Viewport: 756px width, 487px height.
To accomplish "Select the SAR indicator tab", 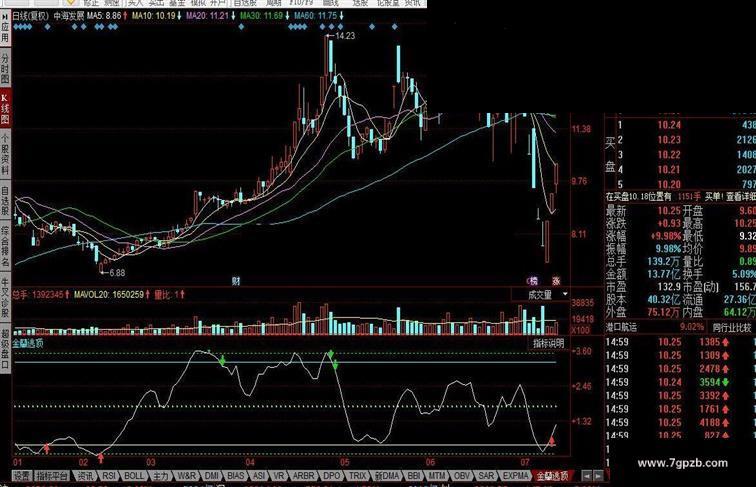I will 486,476.
